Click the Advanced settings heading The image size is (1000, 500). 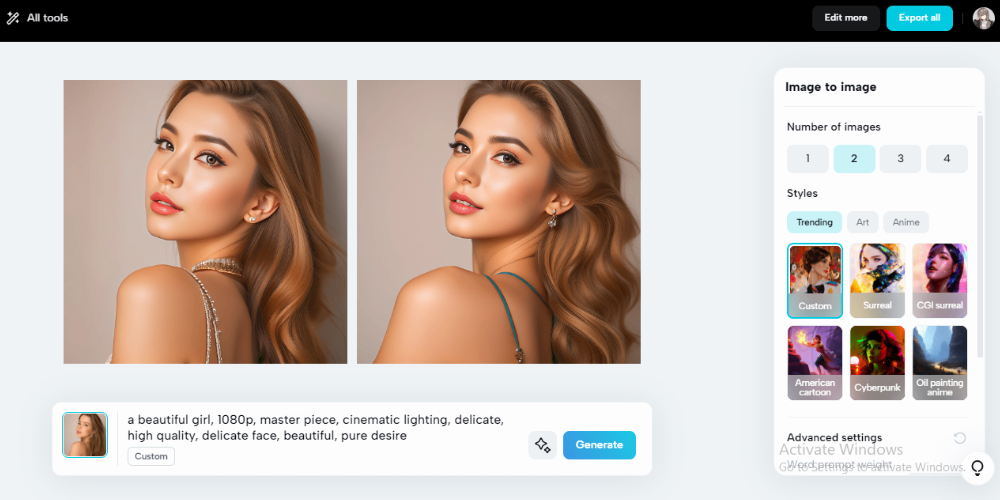(834, 438)
